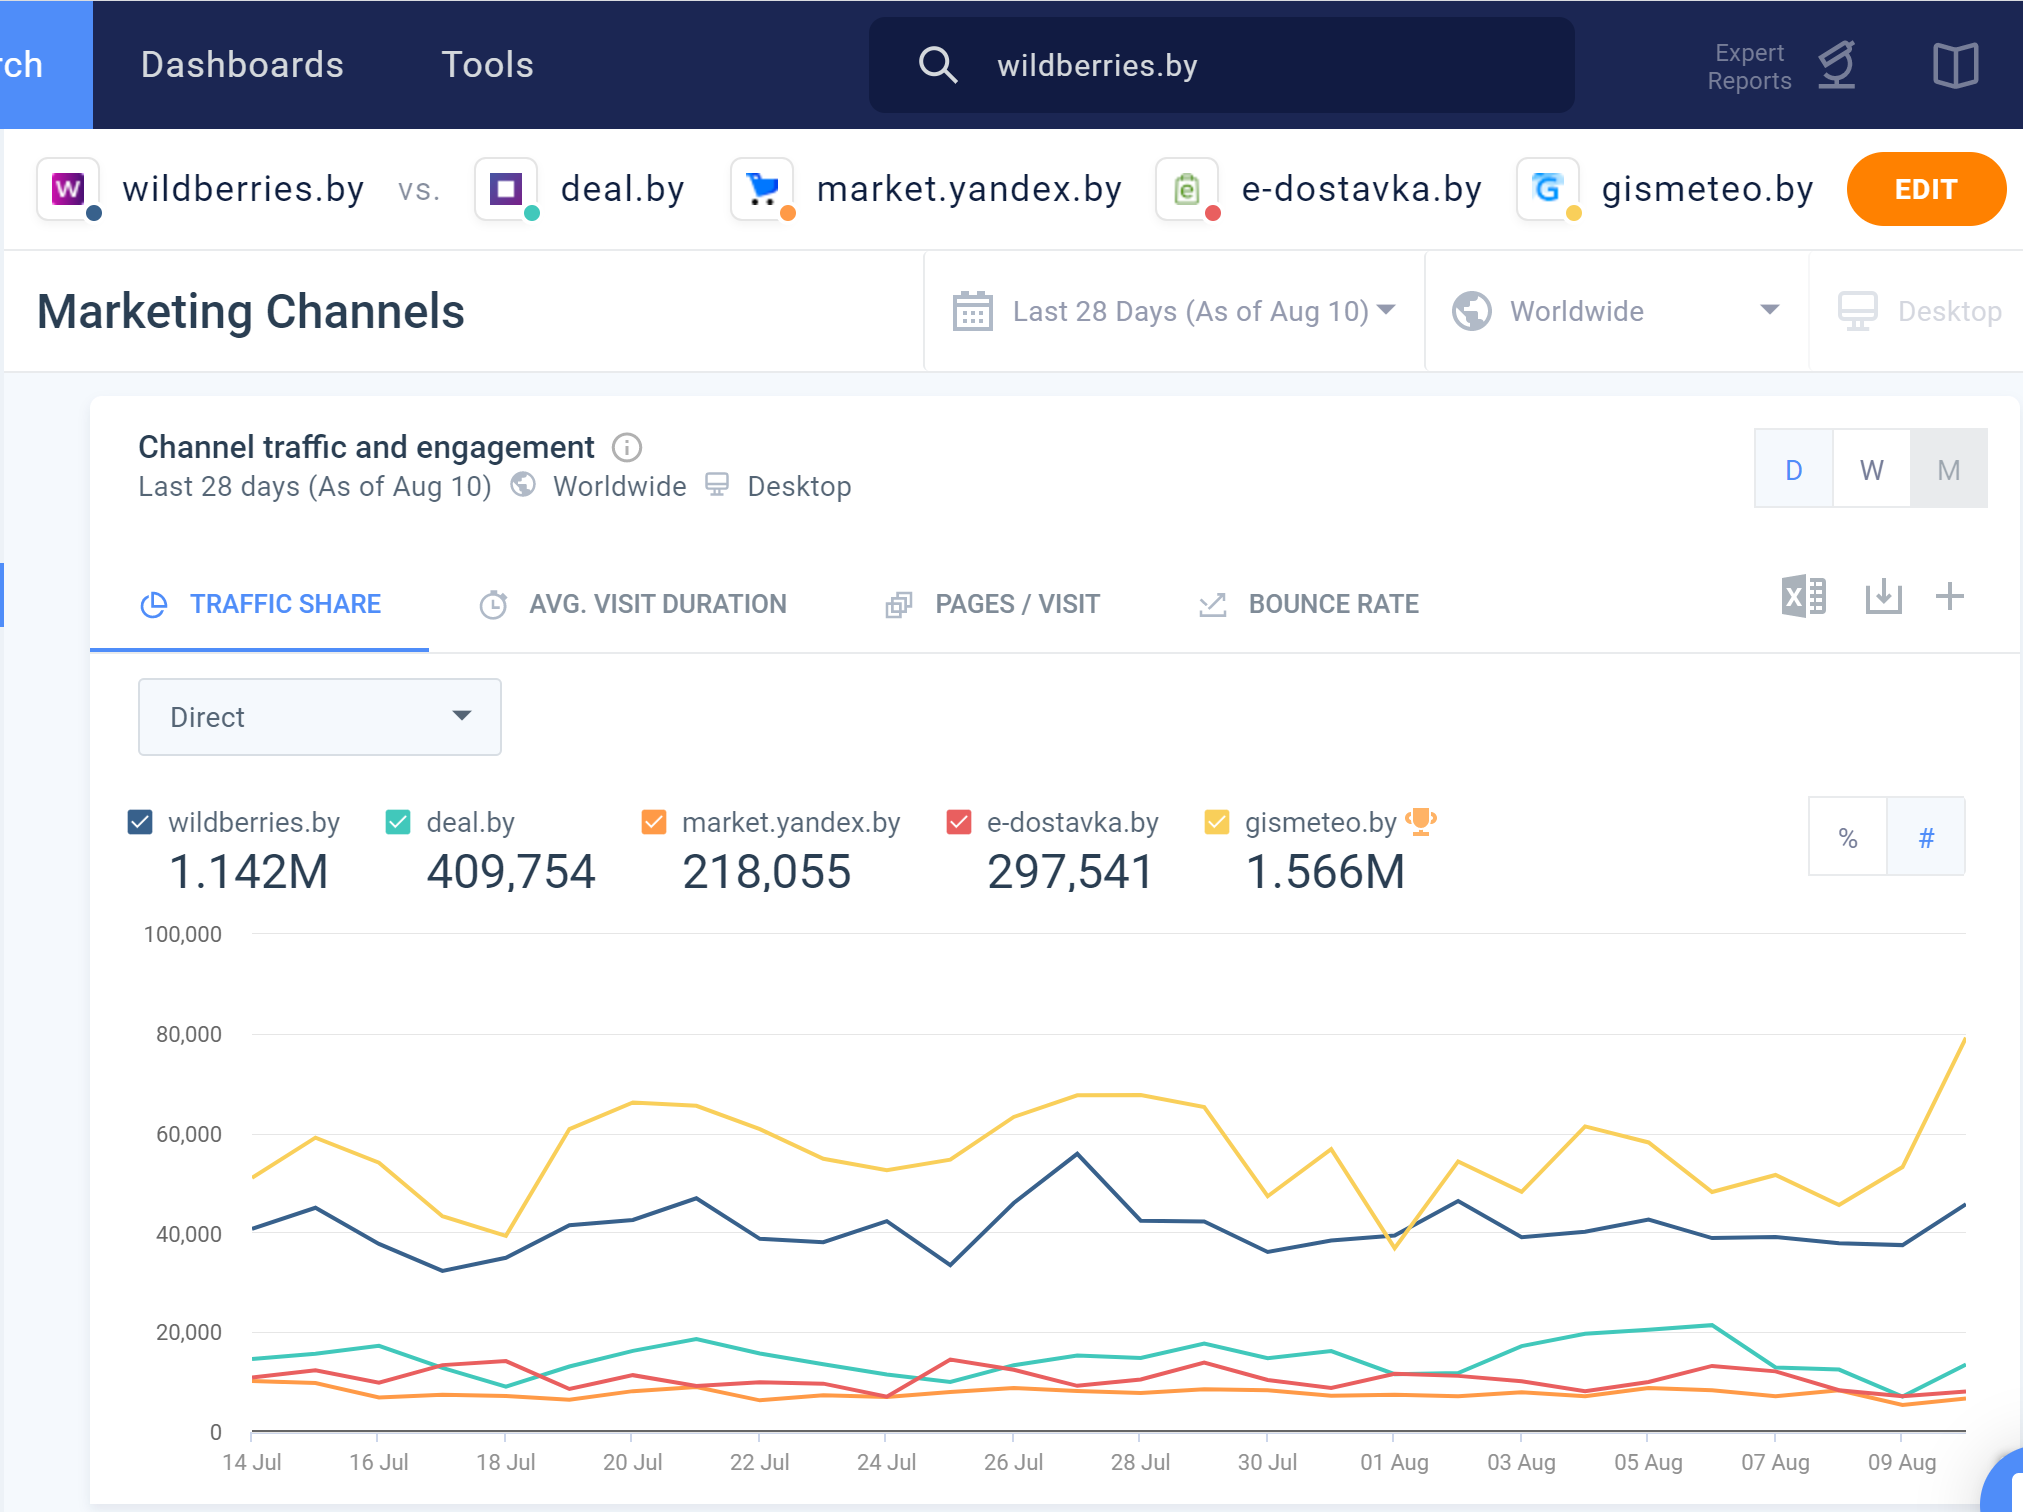Viewport: 2023px width, 1512px height.
Task: Click the globe icon beside Worldwide filter
Action: pos(1471,311)
